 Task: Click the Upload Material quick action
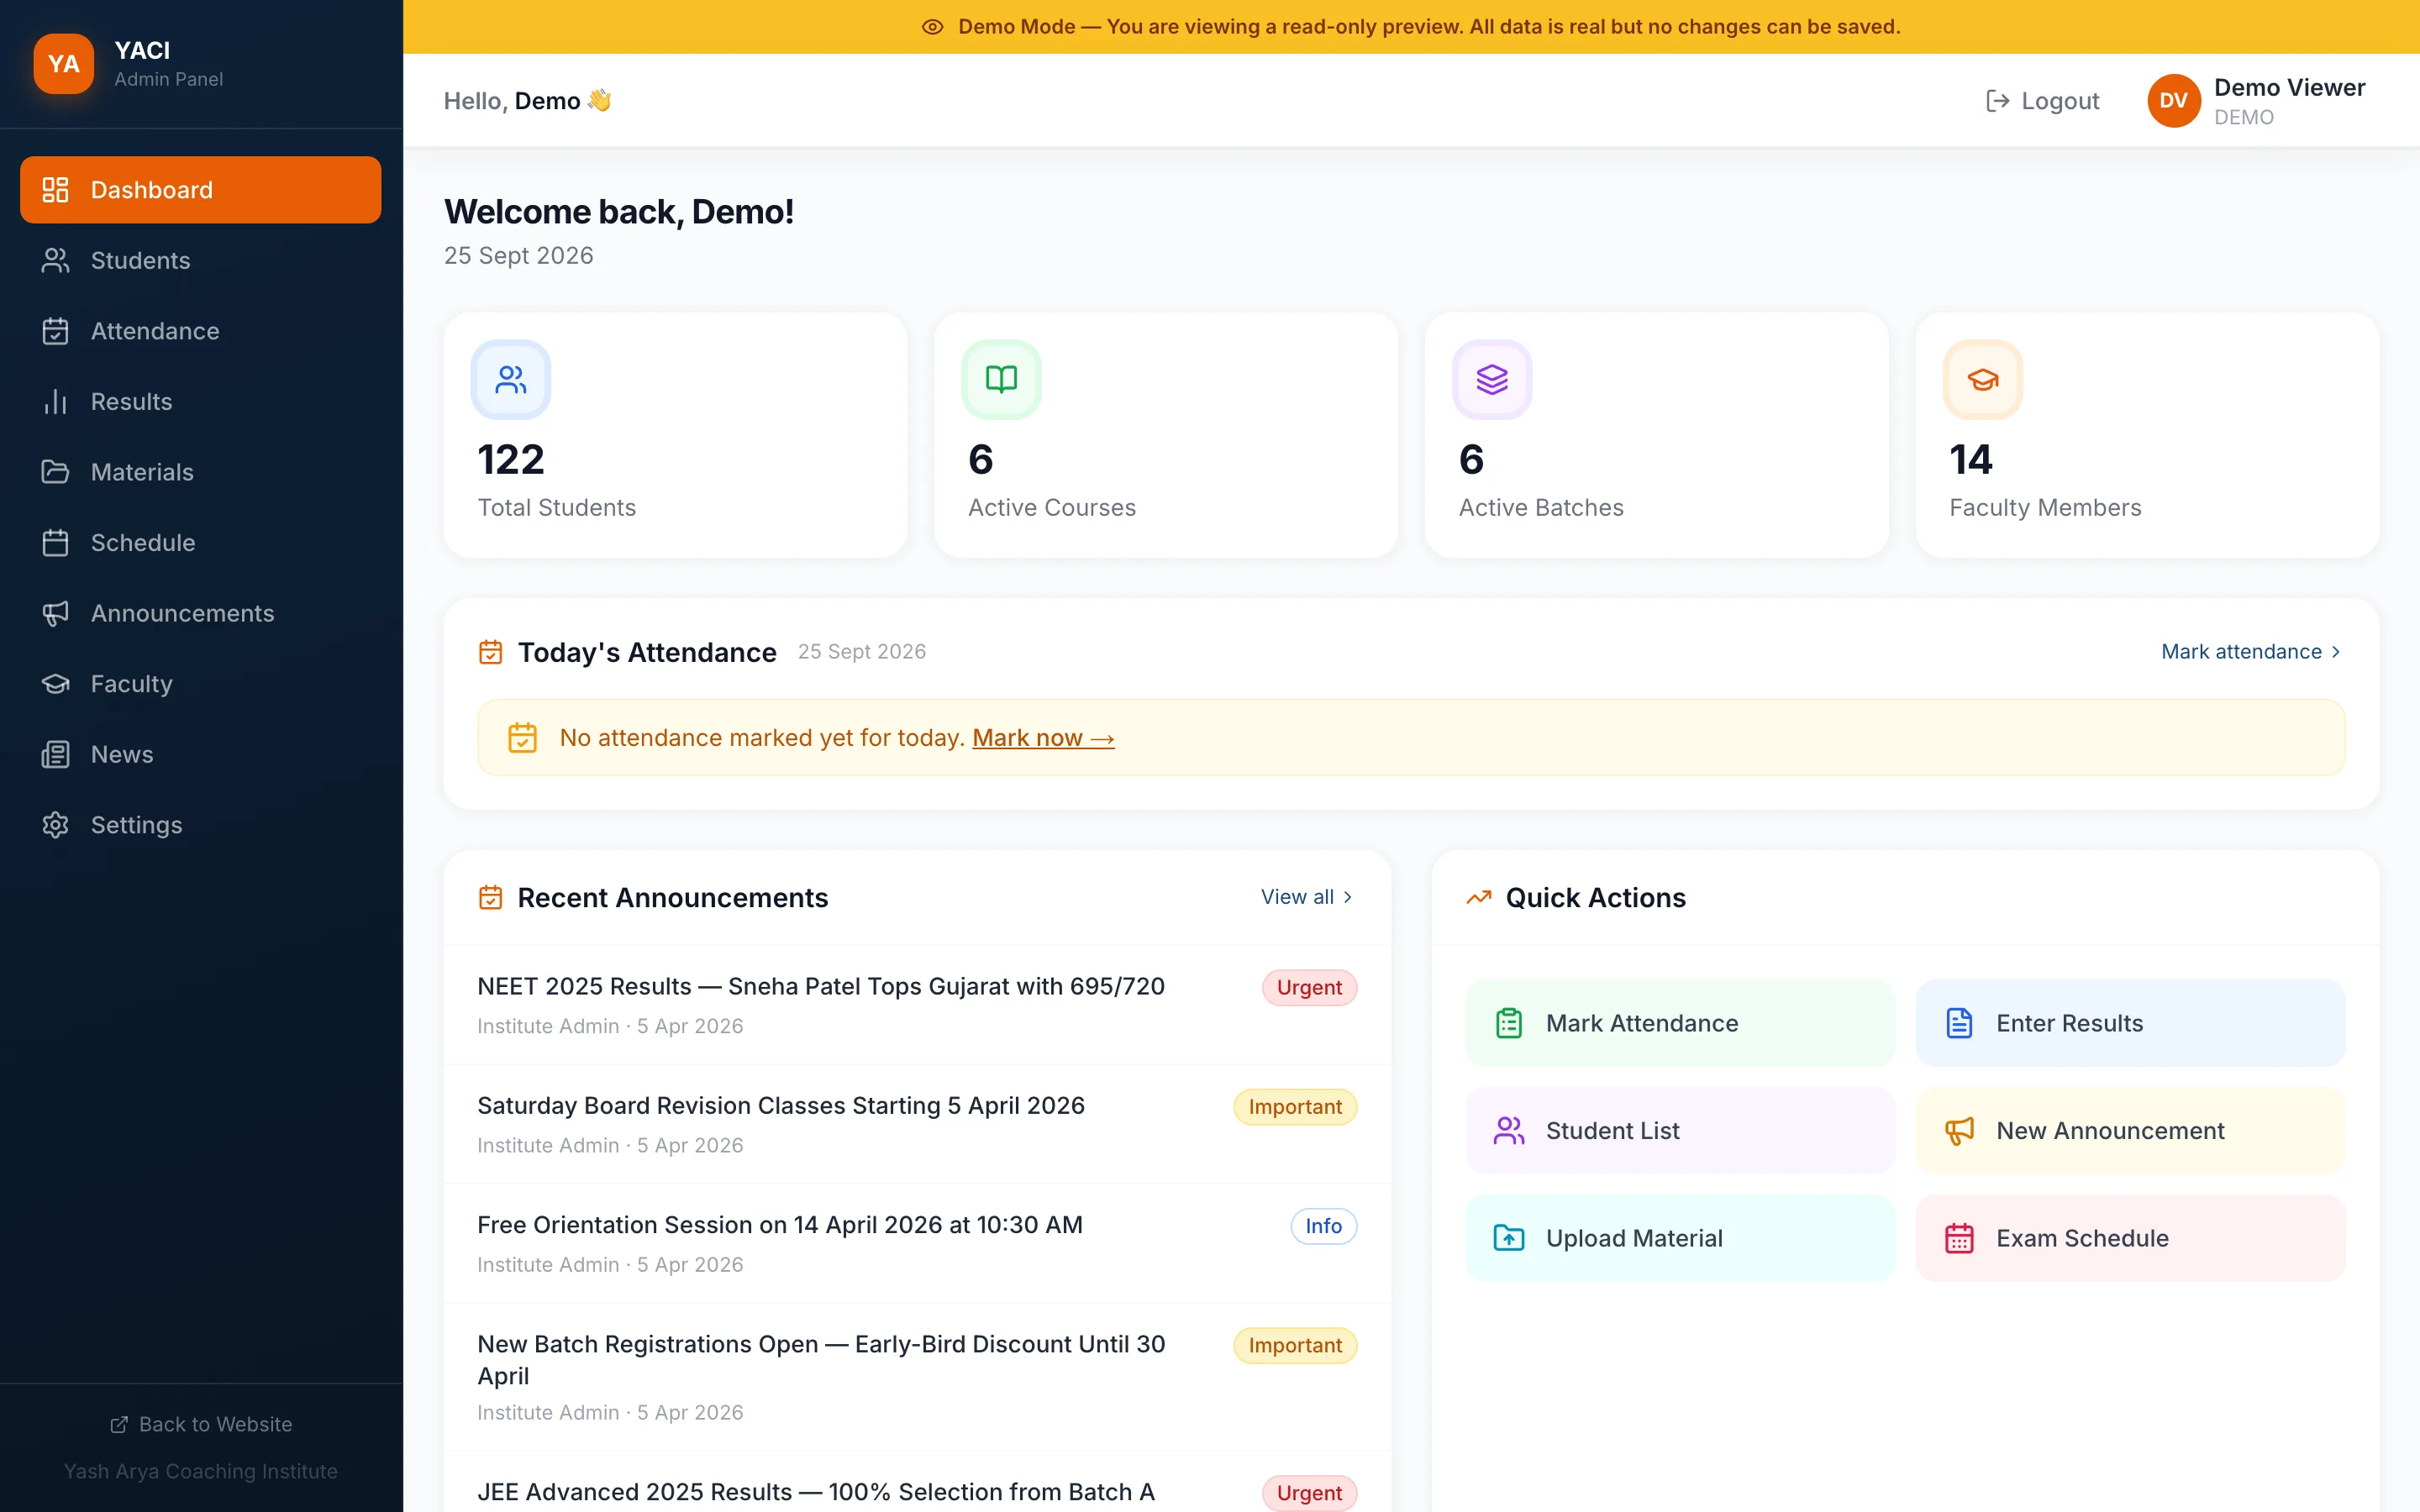tap(1680, 1238)
